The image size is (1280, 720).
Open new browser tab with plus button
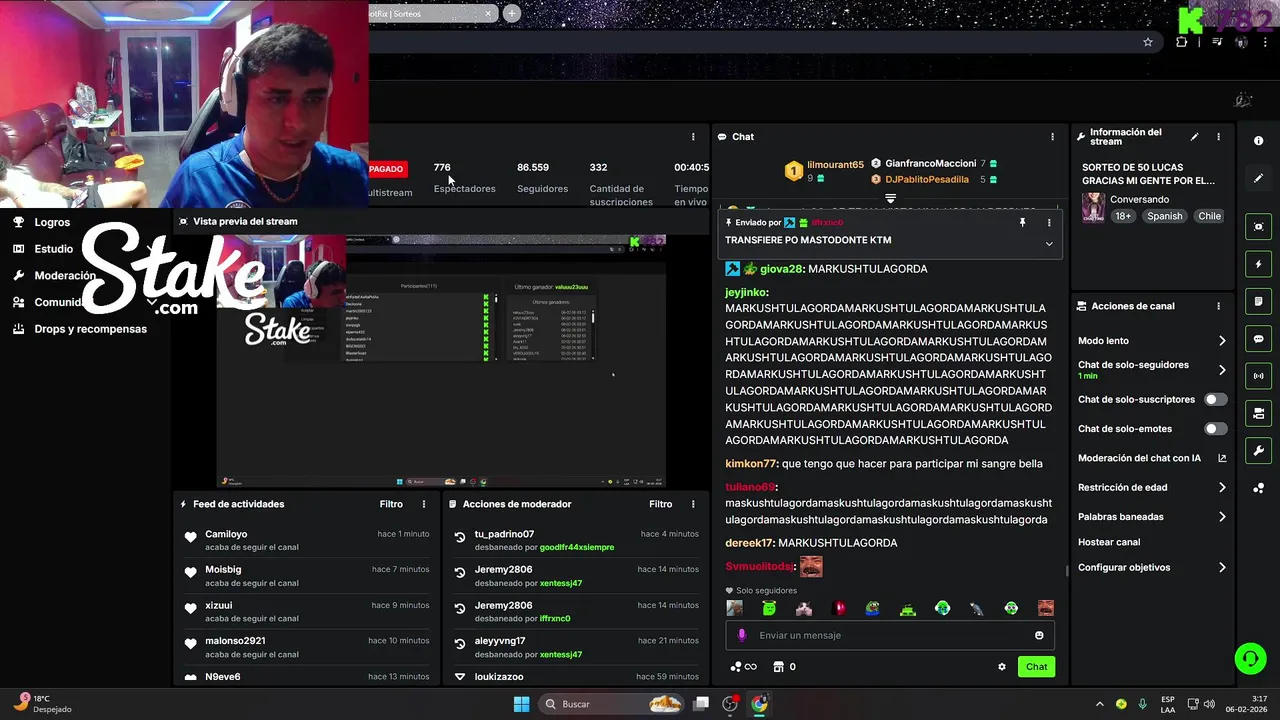(512, 13)
